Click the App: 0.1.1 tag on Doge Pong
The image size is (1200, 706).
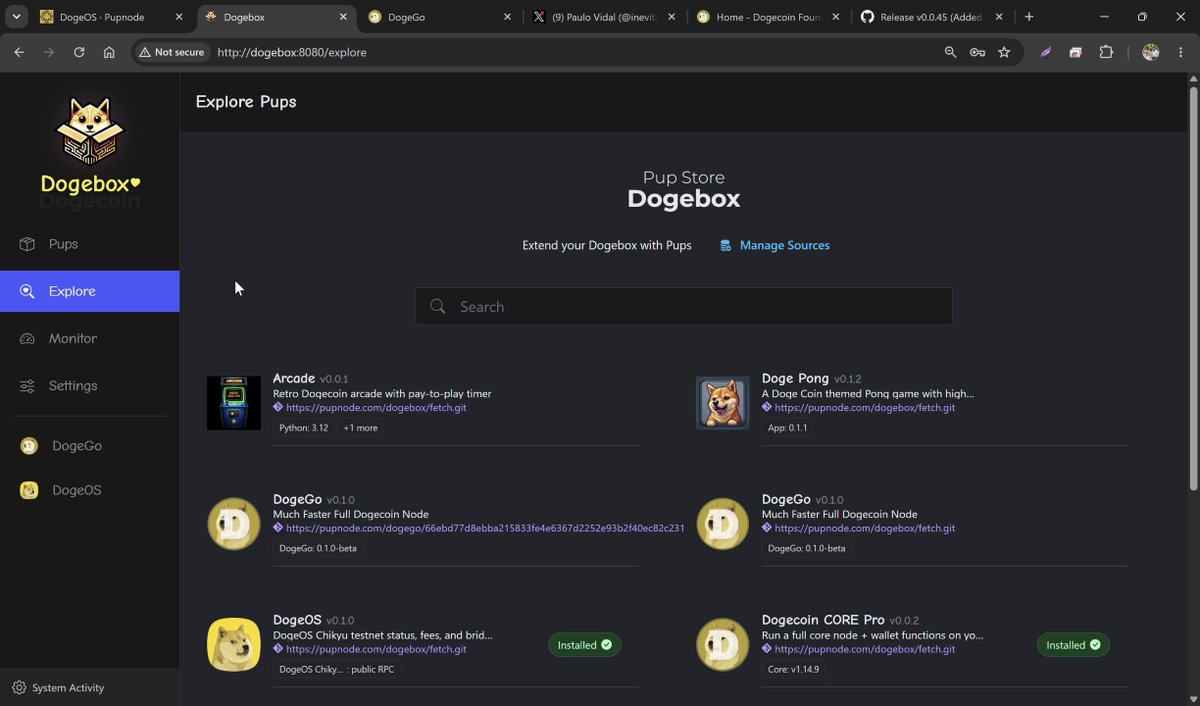click(x=787, y=428)
